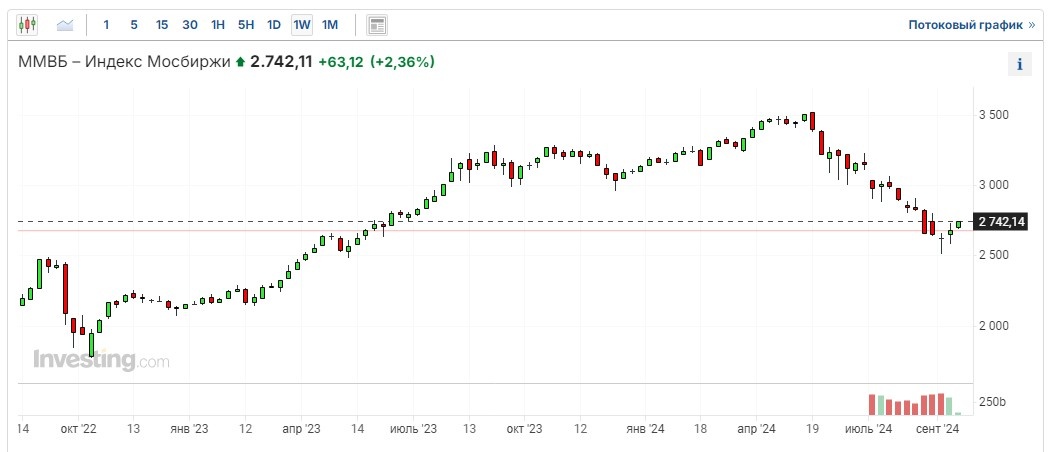Select the 1M timeframe

tap(329, 25)
